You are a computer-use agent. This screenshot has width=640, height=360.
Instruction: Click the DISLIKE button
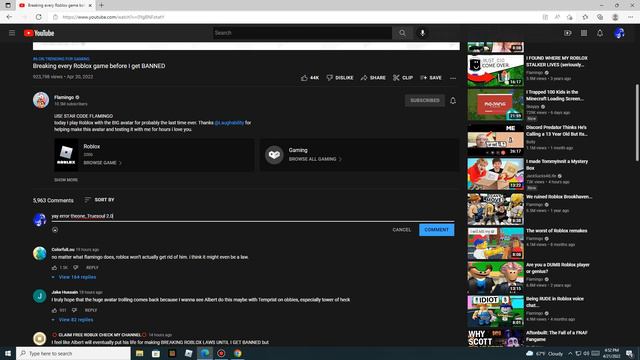click(x=340, y=78)
